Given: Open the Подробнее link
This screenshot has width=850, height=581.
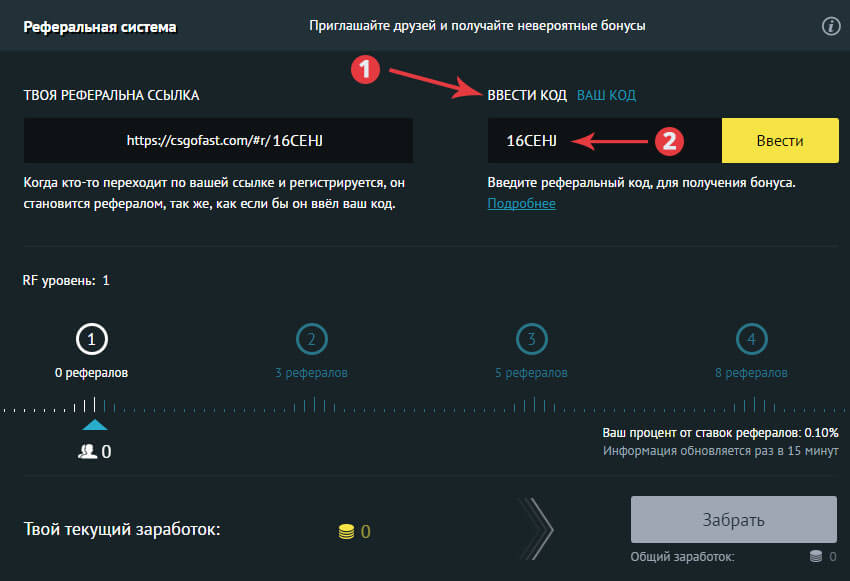Looking at the screenshot, I should click(521, 204).
